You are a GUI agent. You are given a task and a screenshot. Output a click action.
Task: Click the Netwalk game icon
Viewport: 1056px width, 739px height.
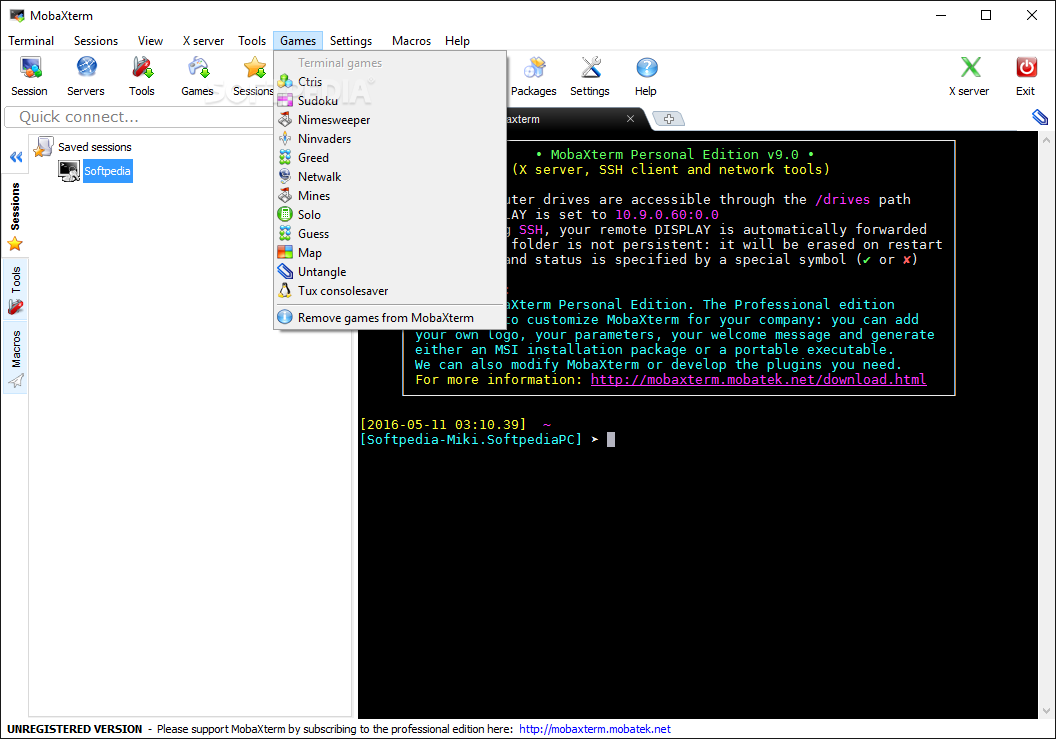coord(286,176)
